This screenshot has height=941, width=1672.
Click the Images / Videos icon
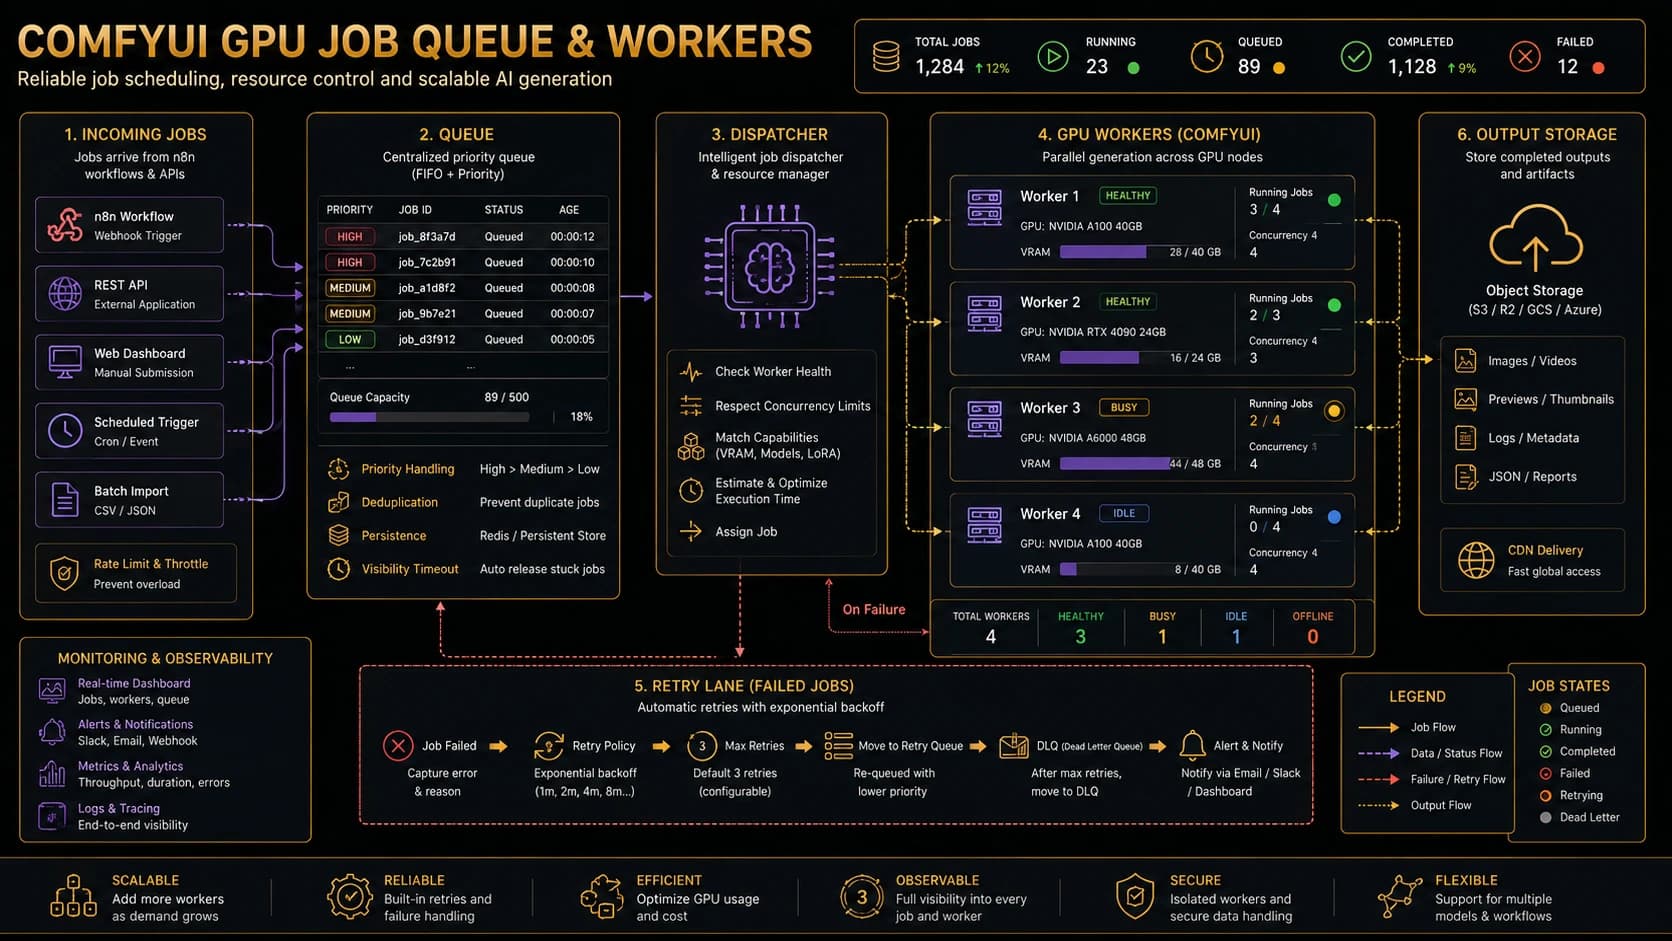pos(1466,361)
